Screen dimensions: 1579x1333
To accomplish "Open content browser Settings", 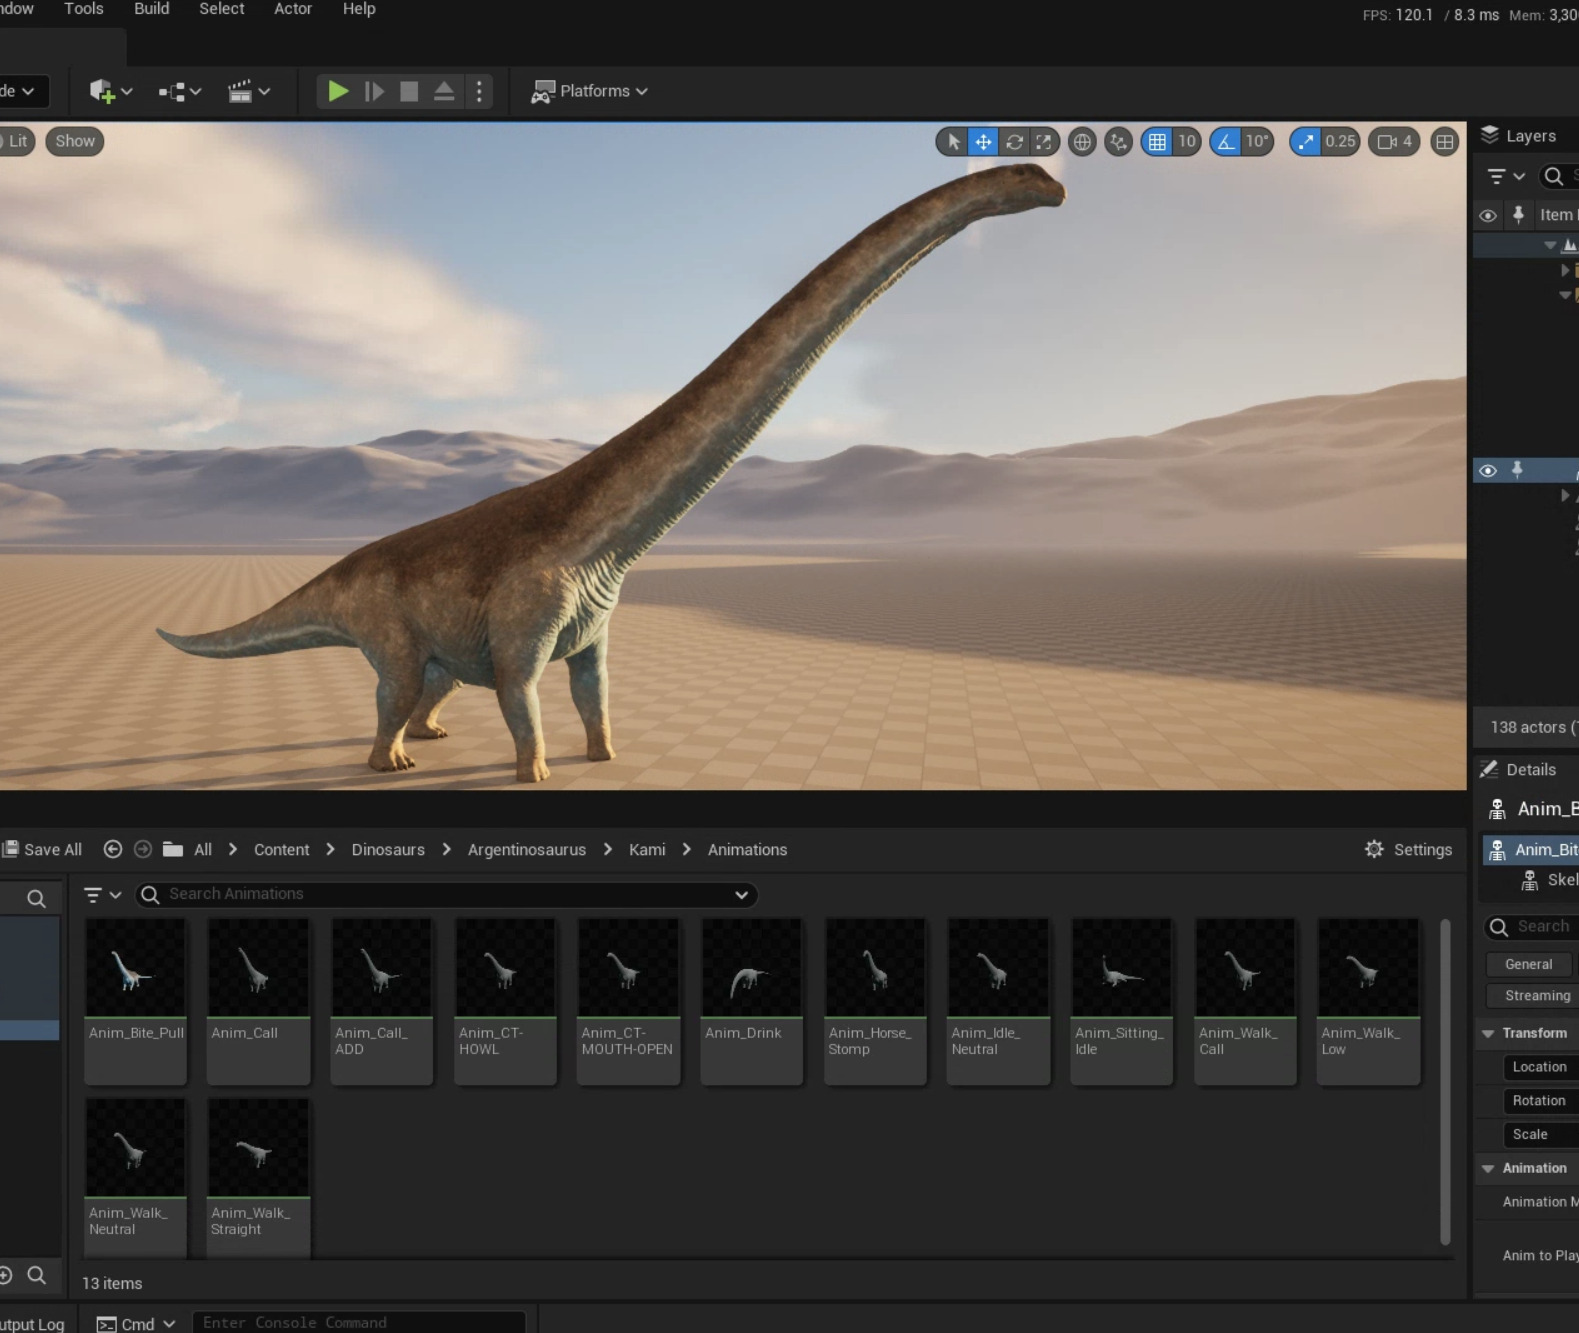I will (x=1408, y=849).
